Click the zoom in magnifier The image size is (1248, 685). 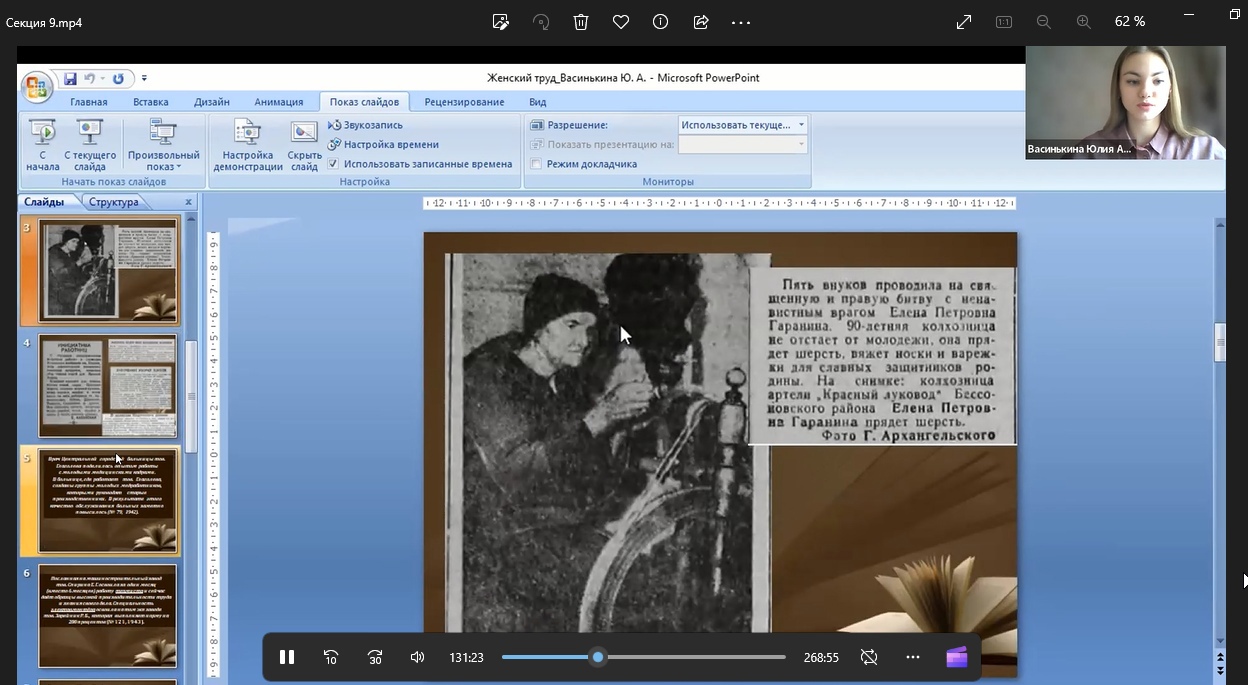click(1083, 22)
